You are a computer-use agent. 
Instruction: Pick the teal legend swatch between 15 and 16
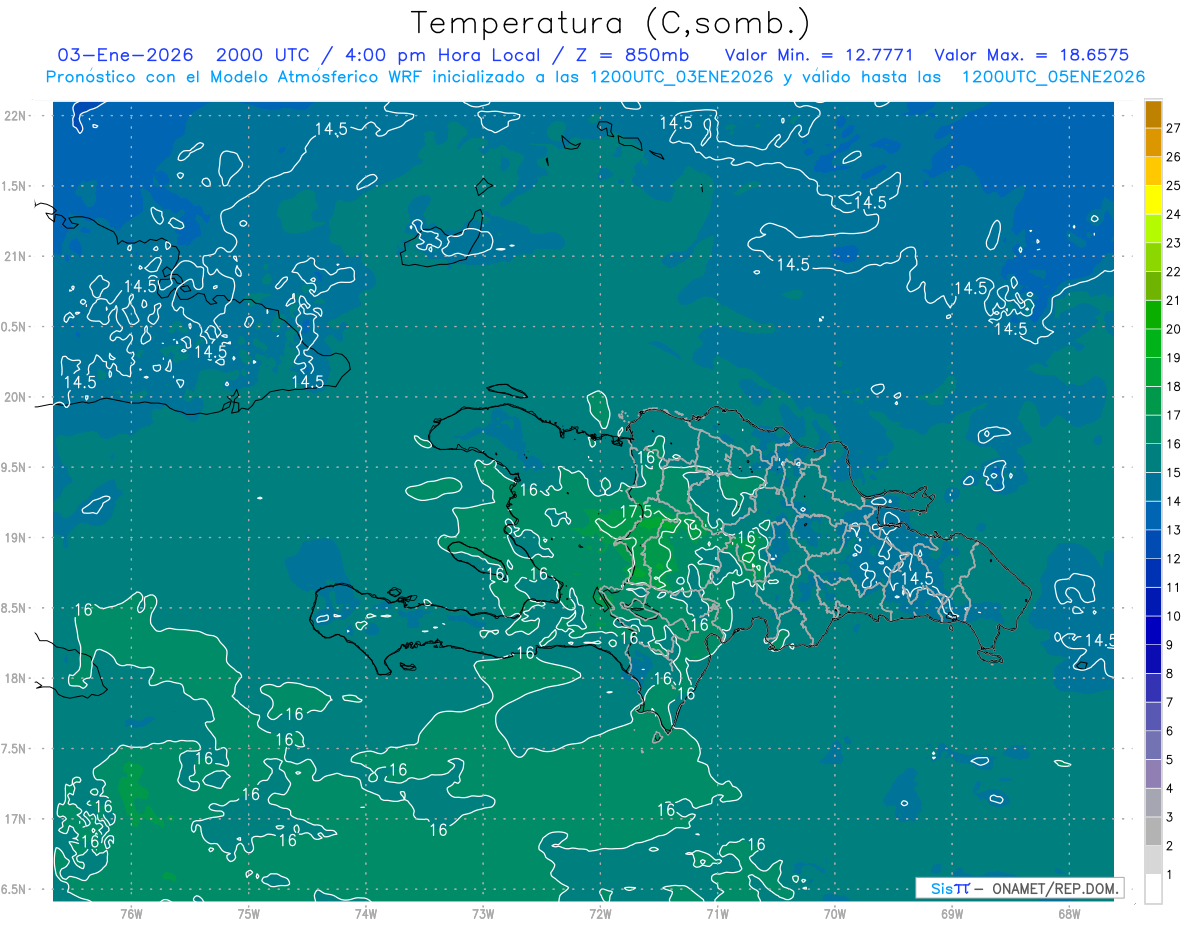[x=1153, y=458]
